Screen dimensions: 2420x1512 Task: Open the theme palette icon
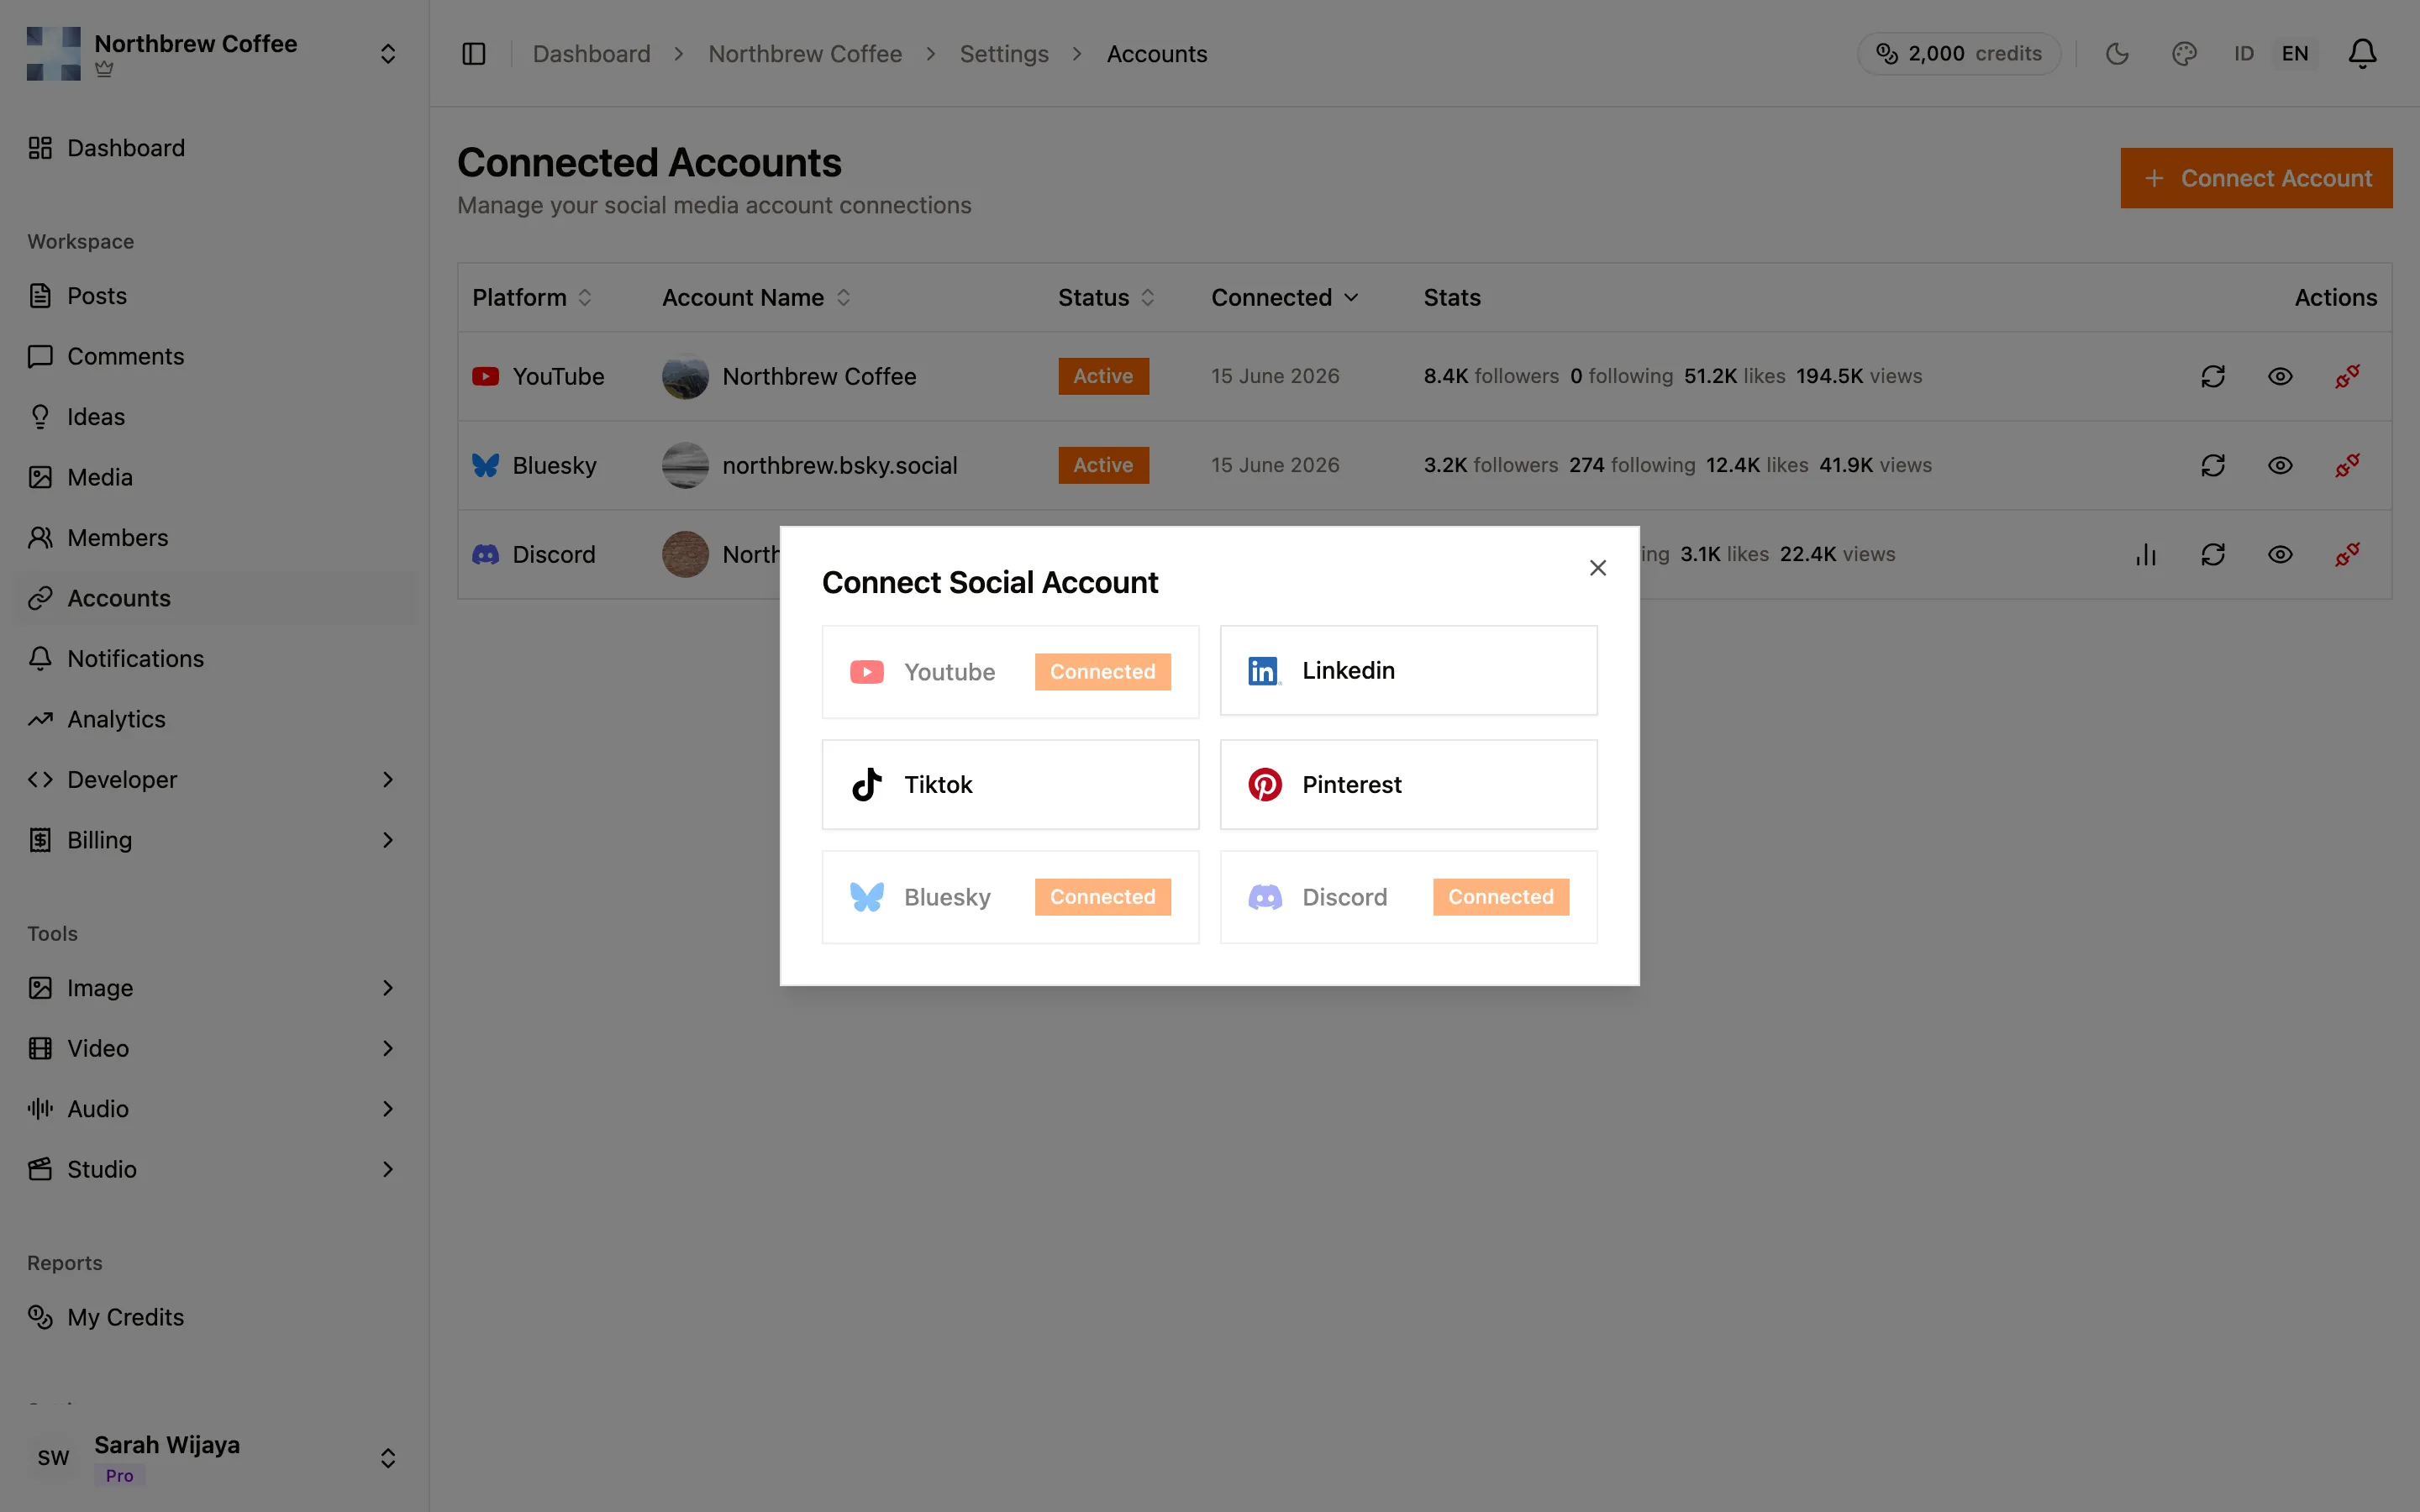pos(2184,54)
